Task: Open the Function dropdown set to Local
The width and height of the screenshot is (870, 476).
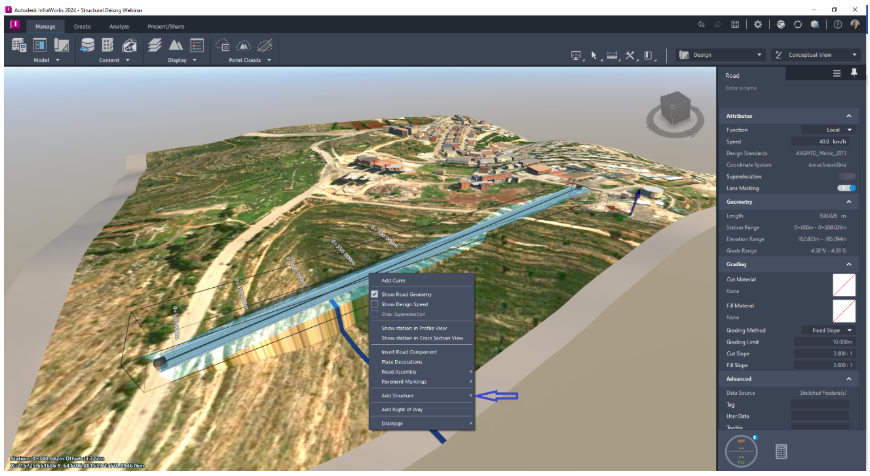Action: coord(827,130)
